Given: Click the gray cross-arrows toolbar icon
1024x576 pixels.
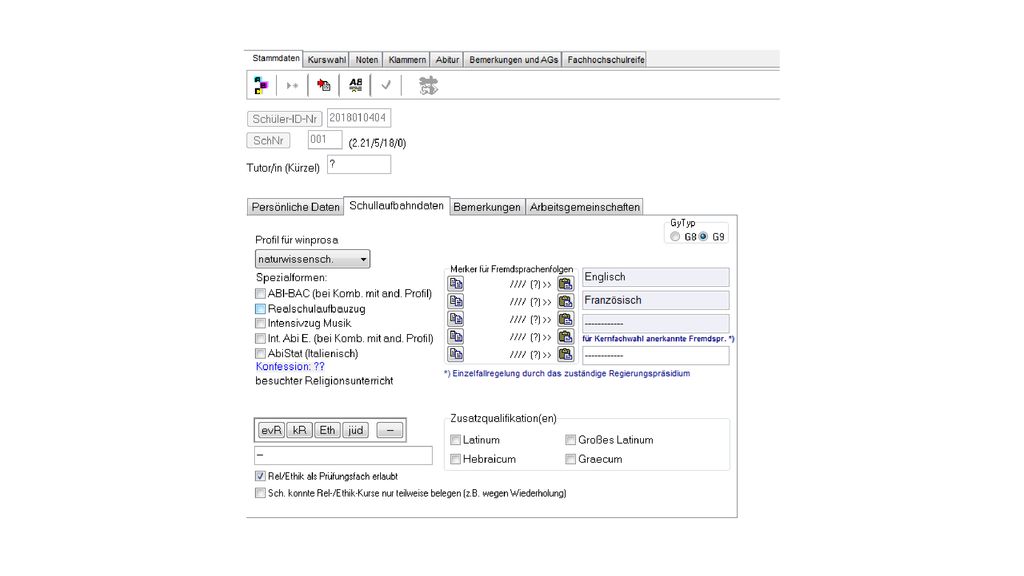Looking at the screenshot, I should point(428,85).
